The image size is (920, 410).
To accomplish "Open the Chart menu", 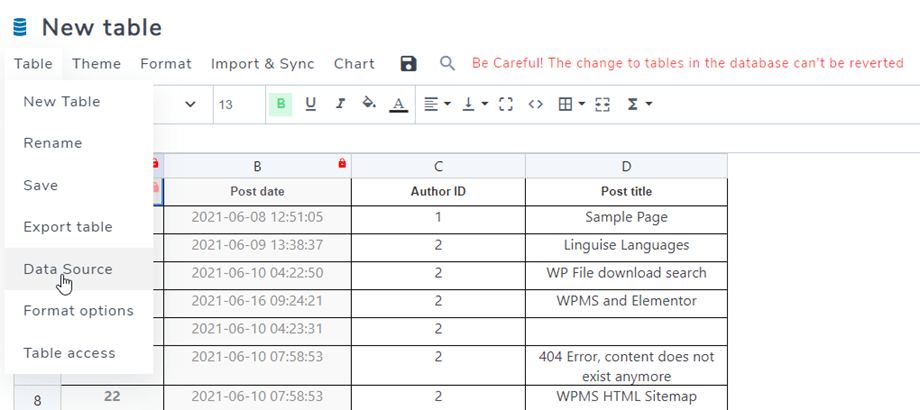I will (x=354, y=64).
